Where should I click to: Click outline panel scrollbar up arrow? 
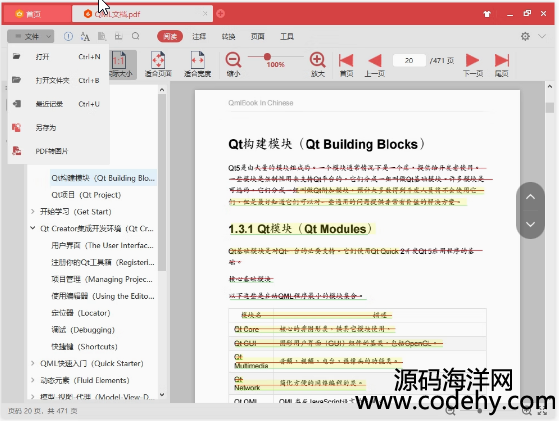coord(162,90)
